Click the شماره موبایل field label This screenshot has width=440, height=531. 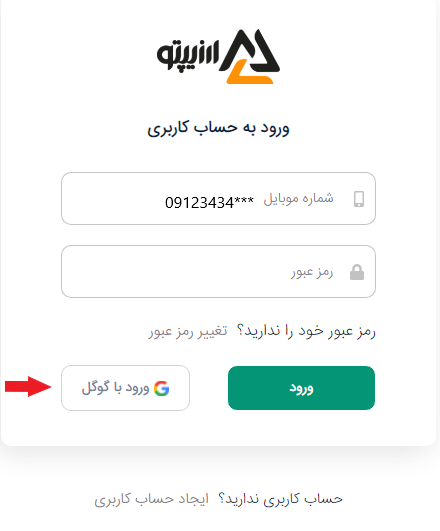298,198
